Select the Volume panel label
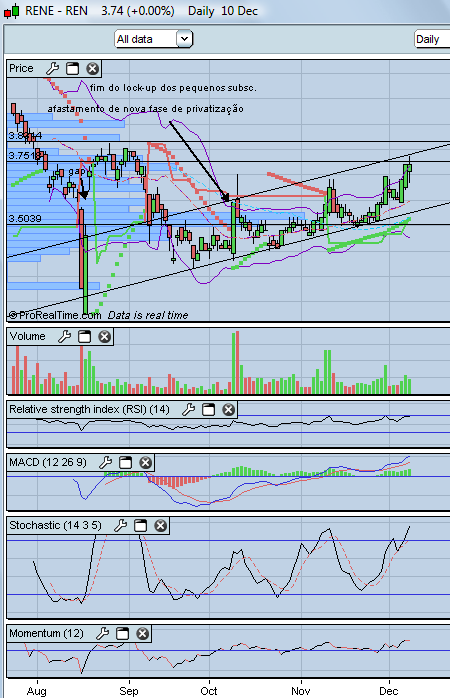The image size is (450, 698). click(28, 337)
